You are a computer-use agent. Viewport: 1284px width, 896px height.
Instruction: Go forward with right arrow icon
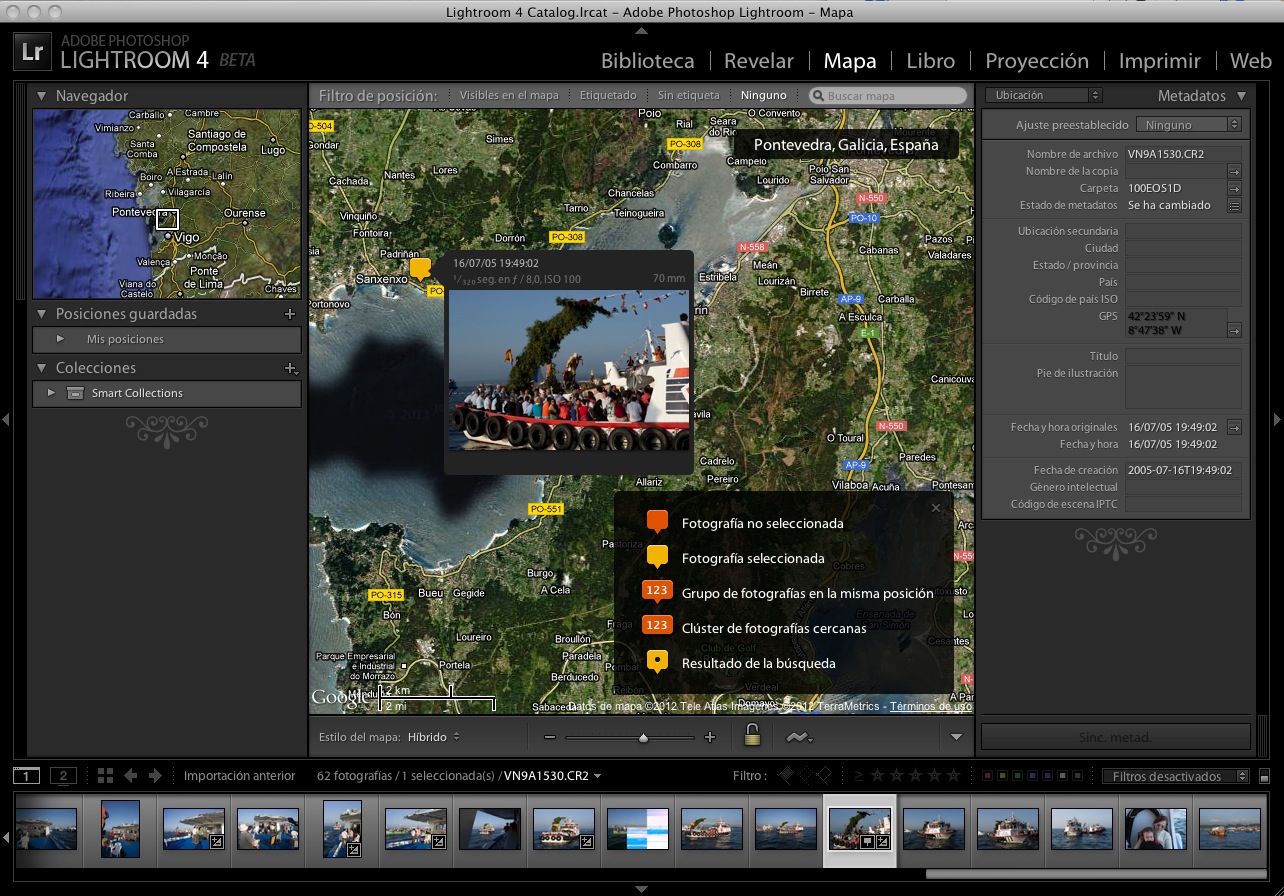pyautogui.click(x=155, y=776)
